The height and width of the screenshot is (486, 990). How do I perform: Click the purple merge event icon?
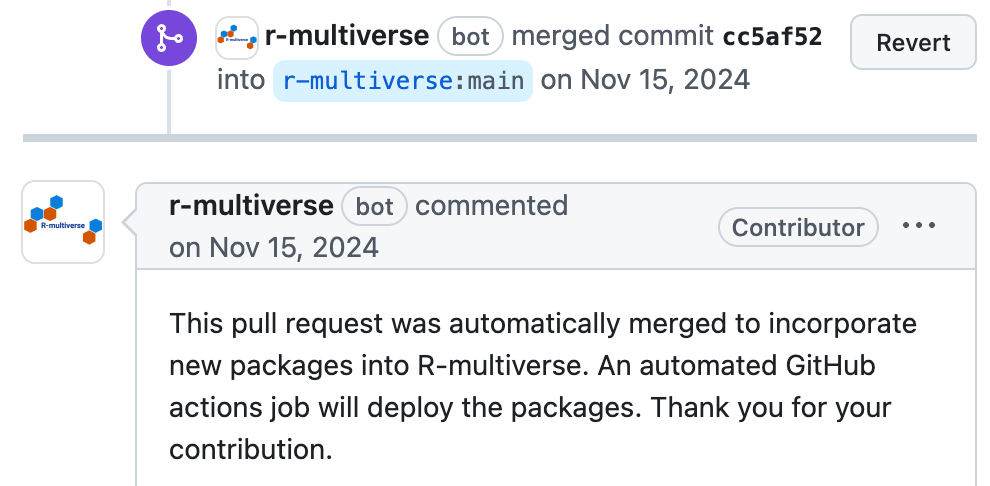pyautogui.click(x=169, y=38)
